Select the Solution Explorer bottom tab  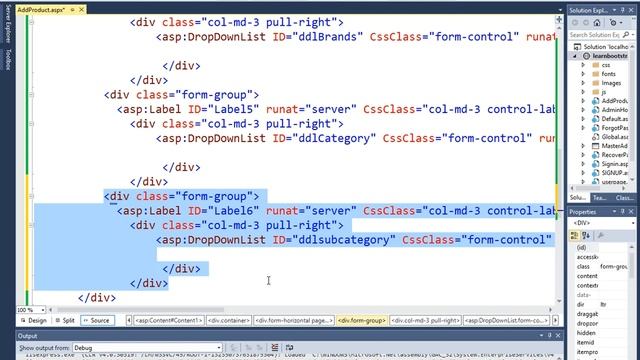click(578, 198)
